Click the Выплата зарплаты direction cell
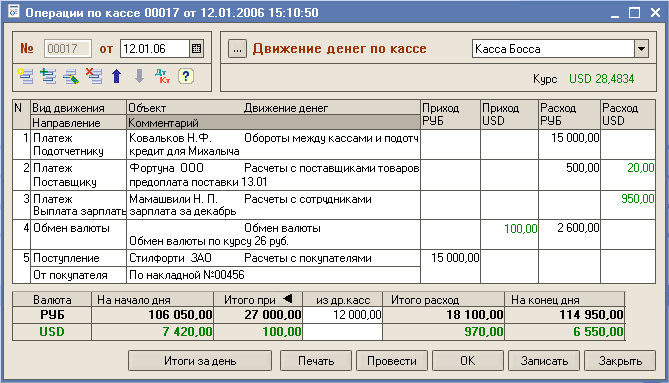Viewport: 669px width, 383px height. tap(79, 212)
